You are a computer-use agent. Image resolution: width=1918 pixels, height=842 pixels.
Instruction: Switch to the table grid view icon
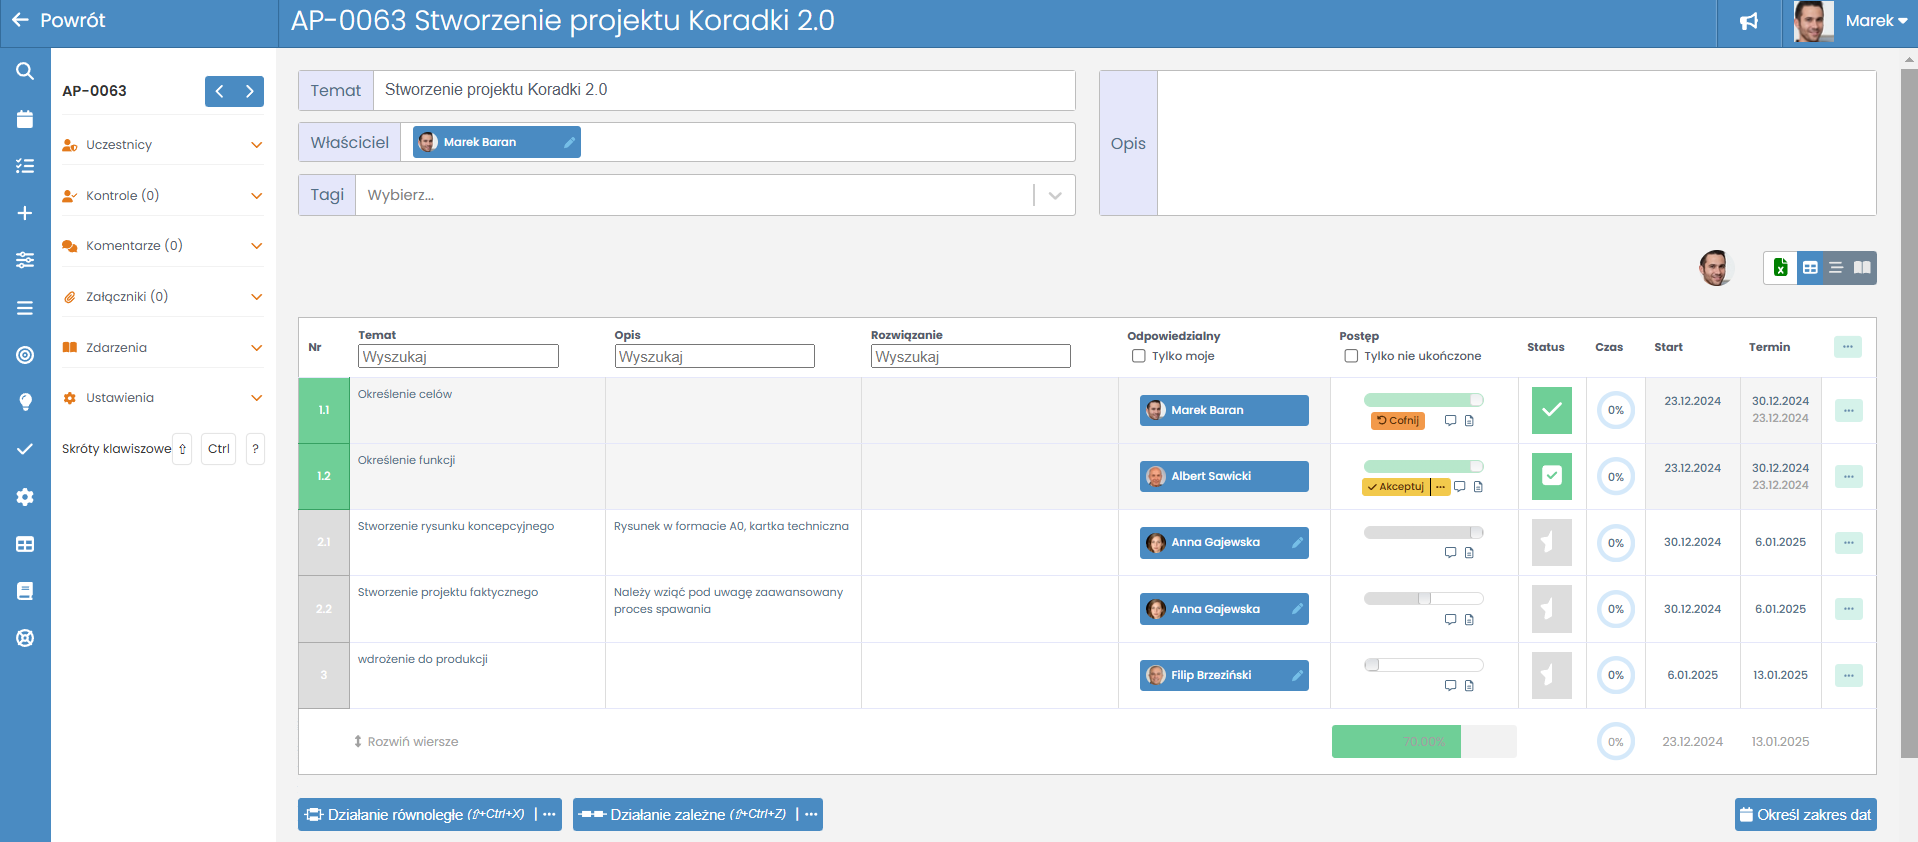(x=1810, y=268)
